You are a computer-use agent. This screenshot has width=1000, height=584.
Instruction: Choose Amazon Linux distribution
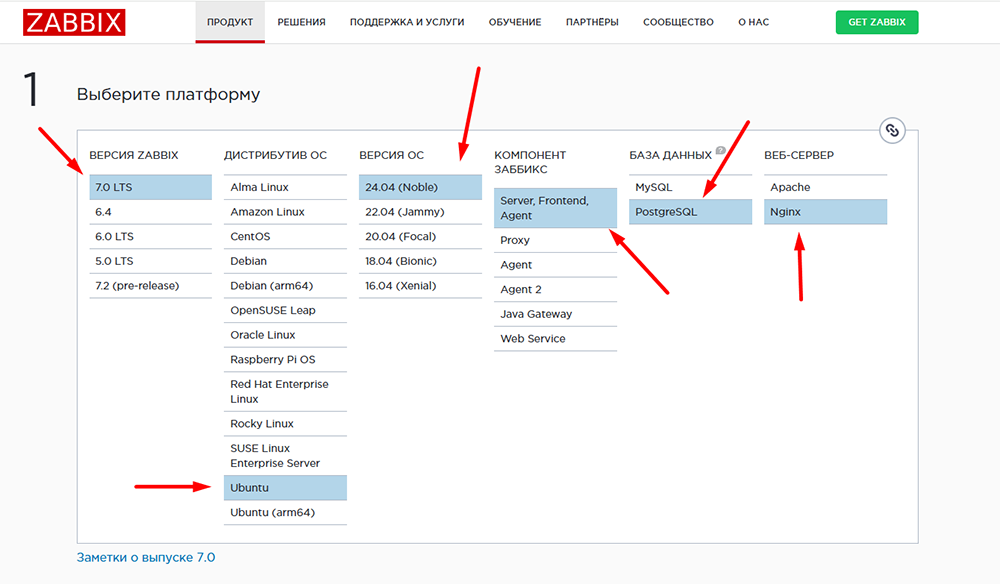click(285, 212)
